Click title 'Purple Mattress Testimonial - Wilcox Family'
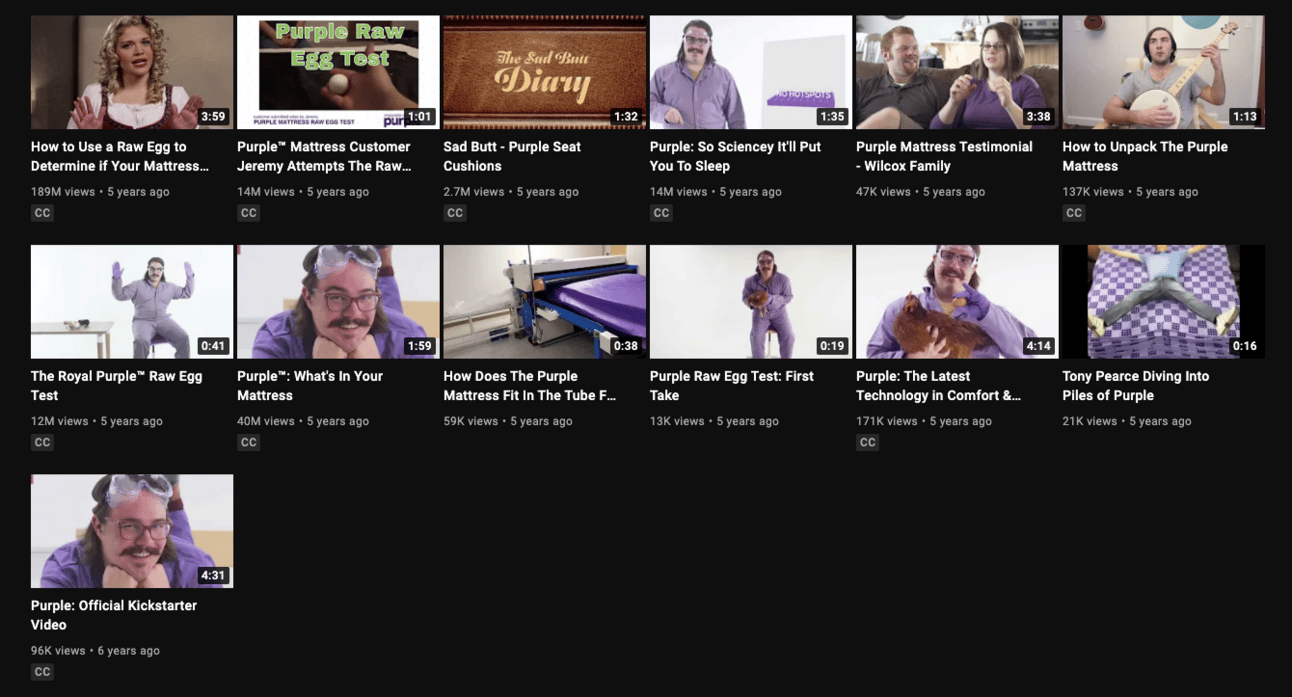The width and height of the screenshot is (1292, 697). pos(944,156)
